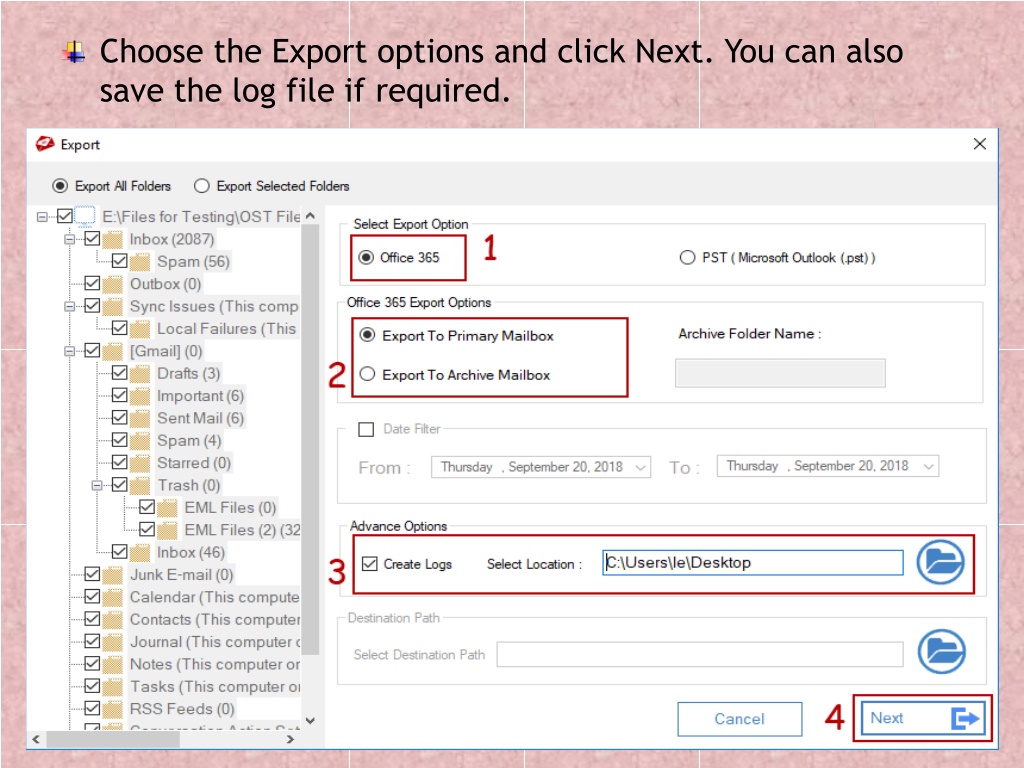Click the folder icon beside Notes
The height and width of the screenshot is (768, 1024).
pyautogui.click(x=112, y=664)
